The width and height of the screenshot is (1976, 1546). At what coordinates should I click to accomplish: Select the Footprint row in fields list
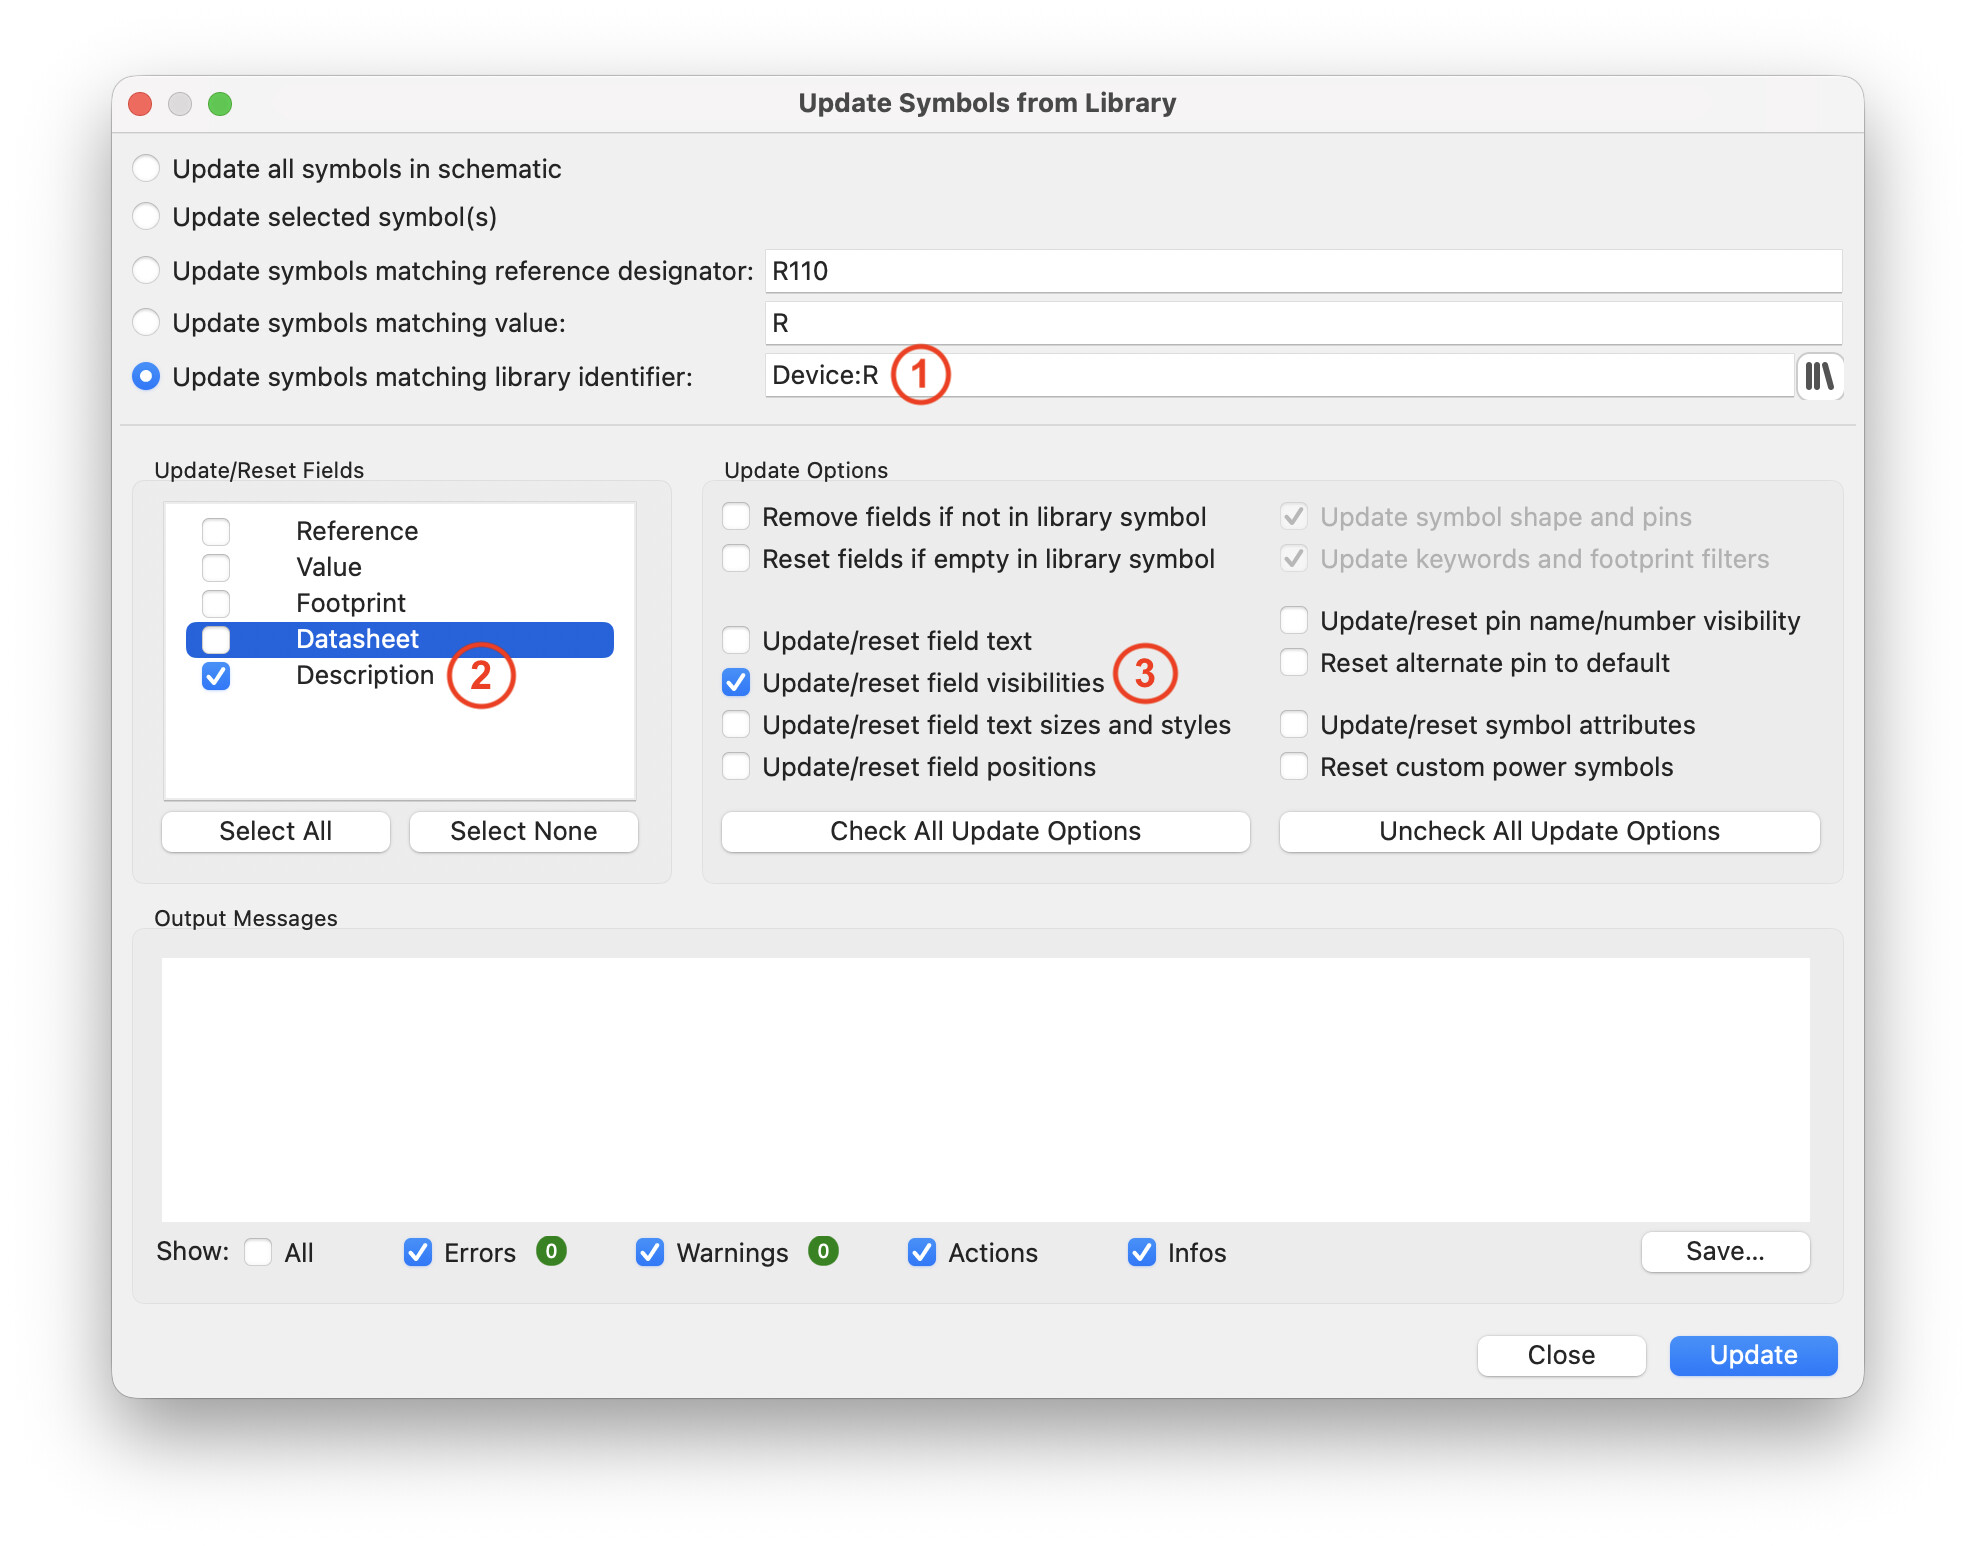pyautogui.click(x=400, y=603)
